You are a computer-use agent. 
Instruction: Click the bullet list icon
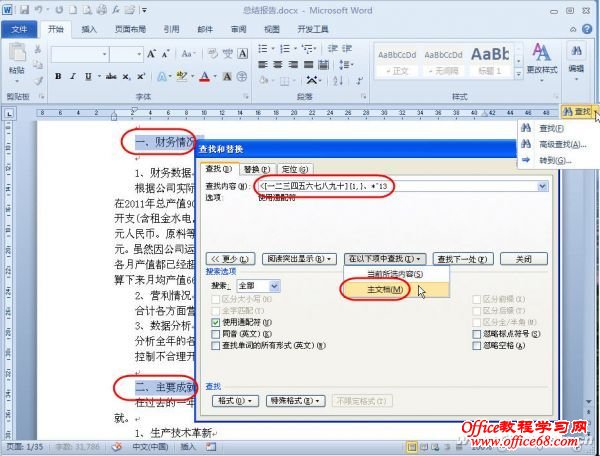pyautogui.click(x=263, y=49)
